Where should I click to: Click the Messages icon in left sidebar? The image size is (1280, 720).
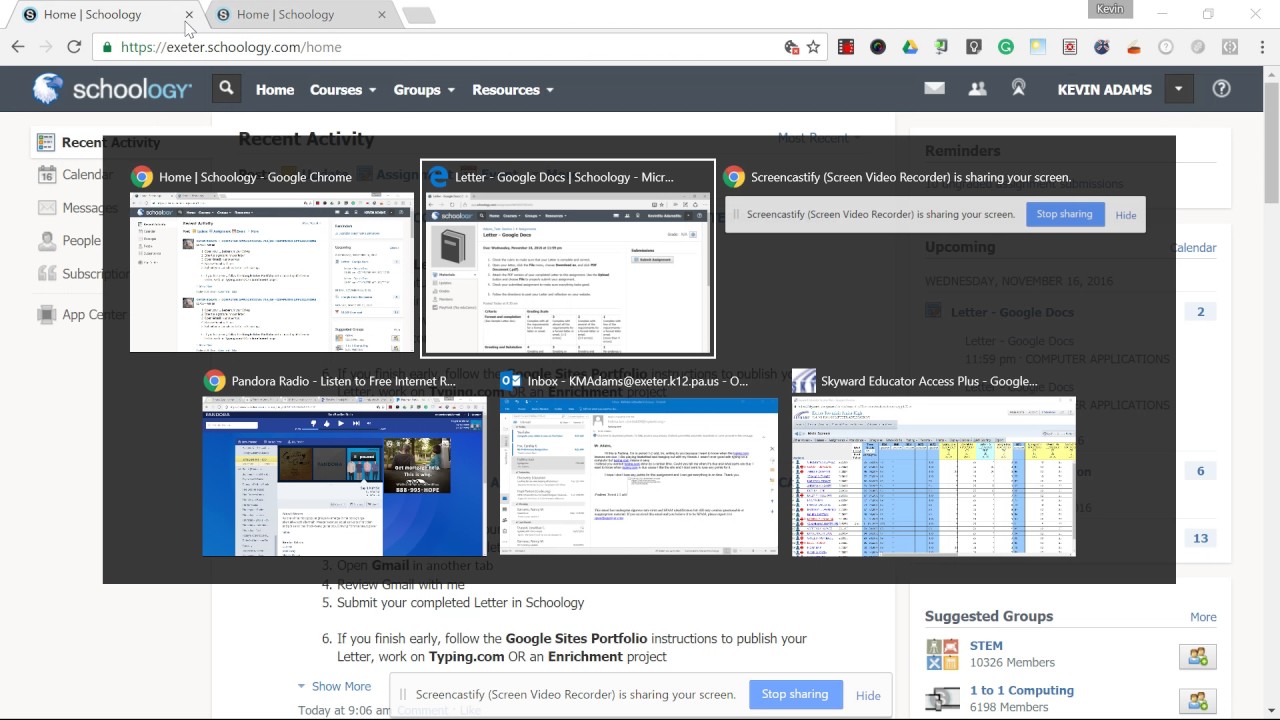point(46,207)
